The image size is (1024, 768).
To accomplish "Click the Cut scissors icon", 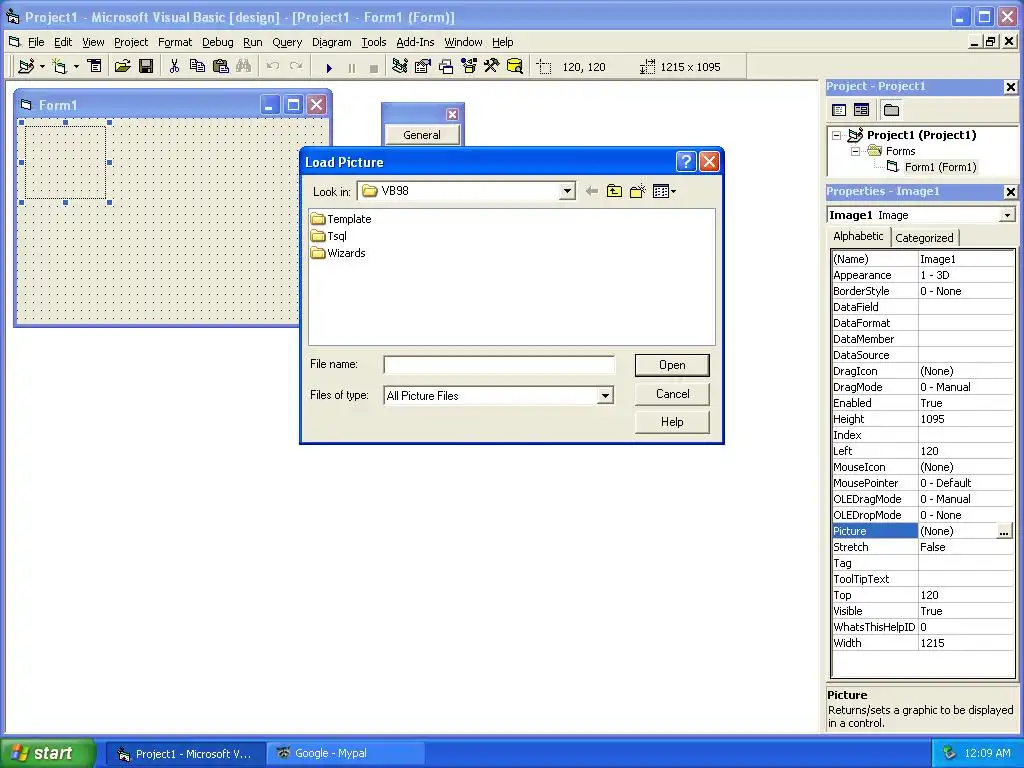I will coord(174,67).
